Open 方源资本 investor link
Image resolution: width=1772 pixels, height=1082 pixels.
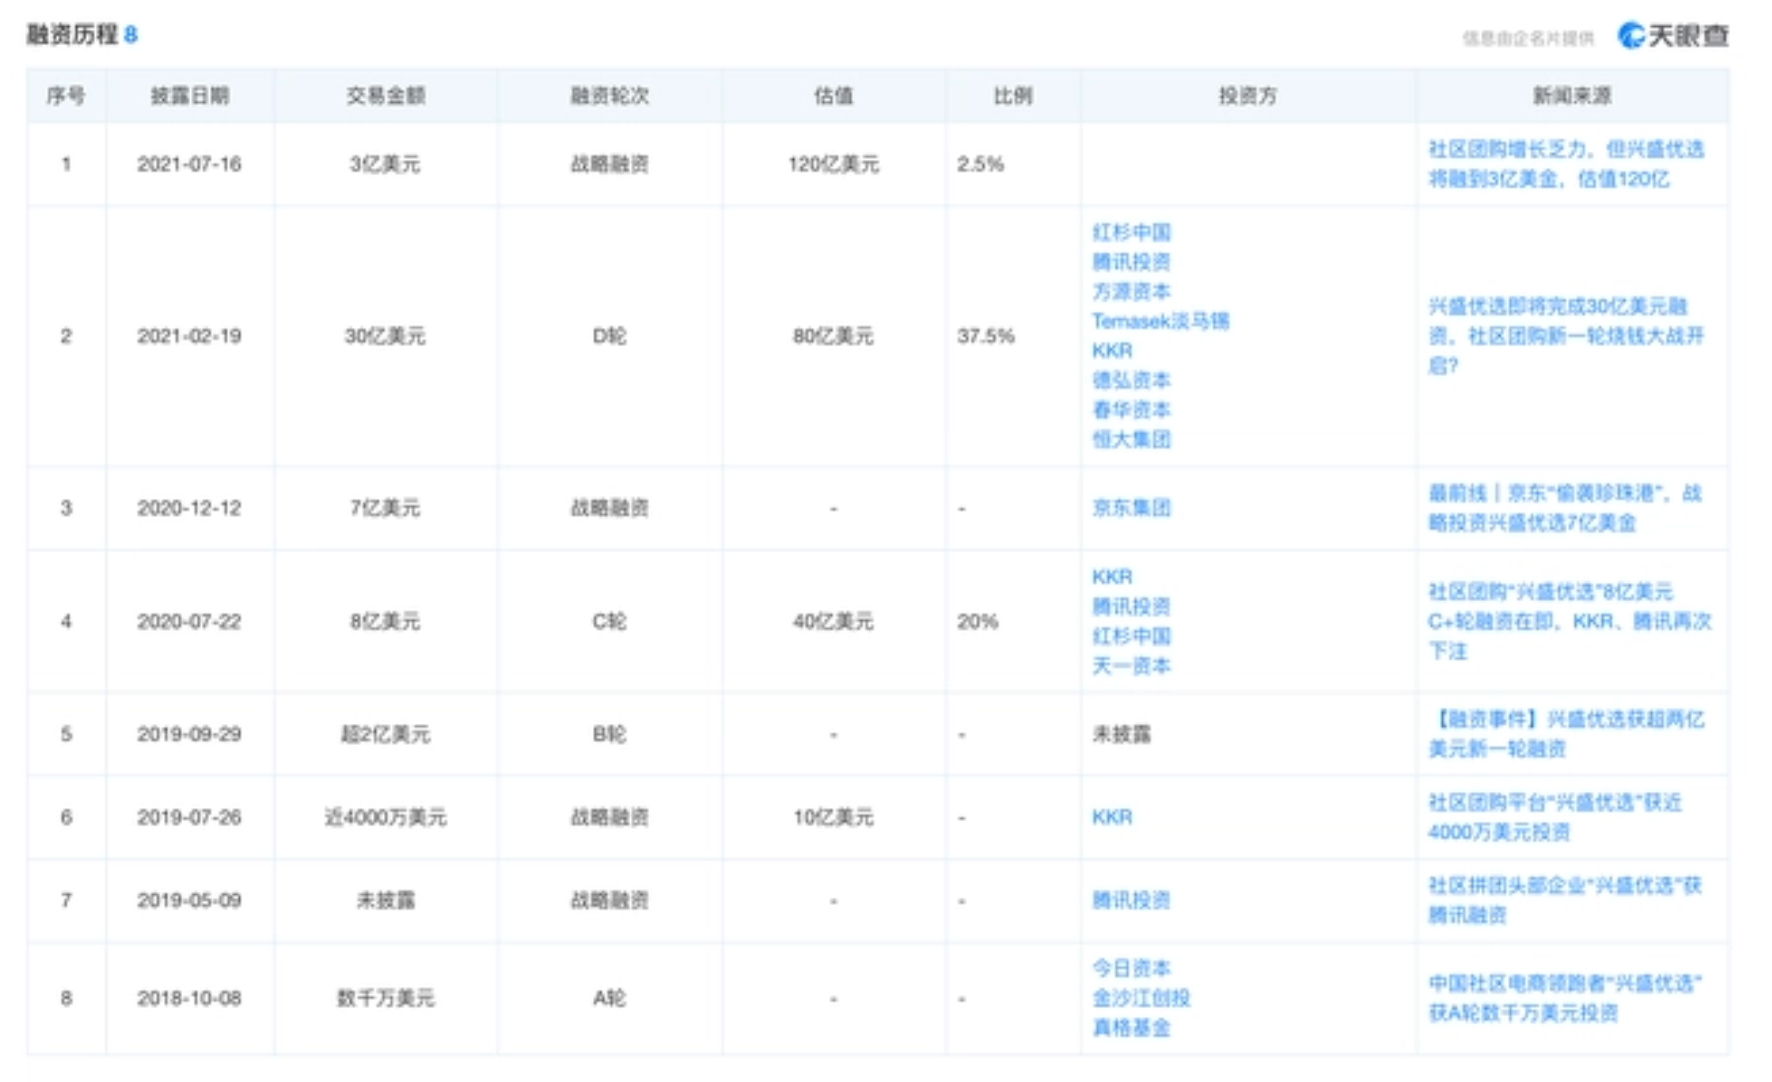pos(1131,291)
